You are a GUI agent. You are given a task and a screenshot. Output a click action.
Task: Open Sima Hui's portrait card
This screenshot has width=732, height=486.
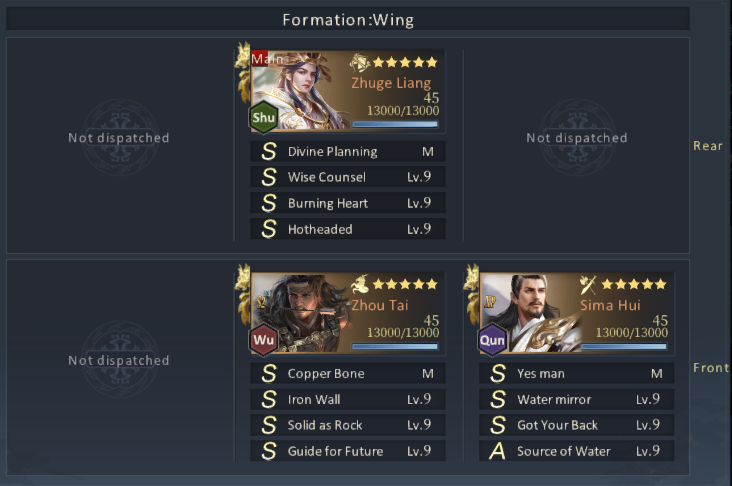click(x=577, y=313)
